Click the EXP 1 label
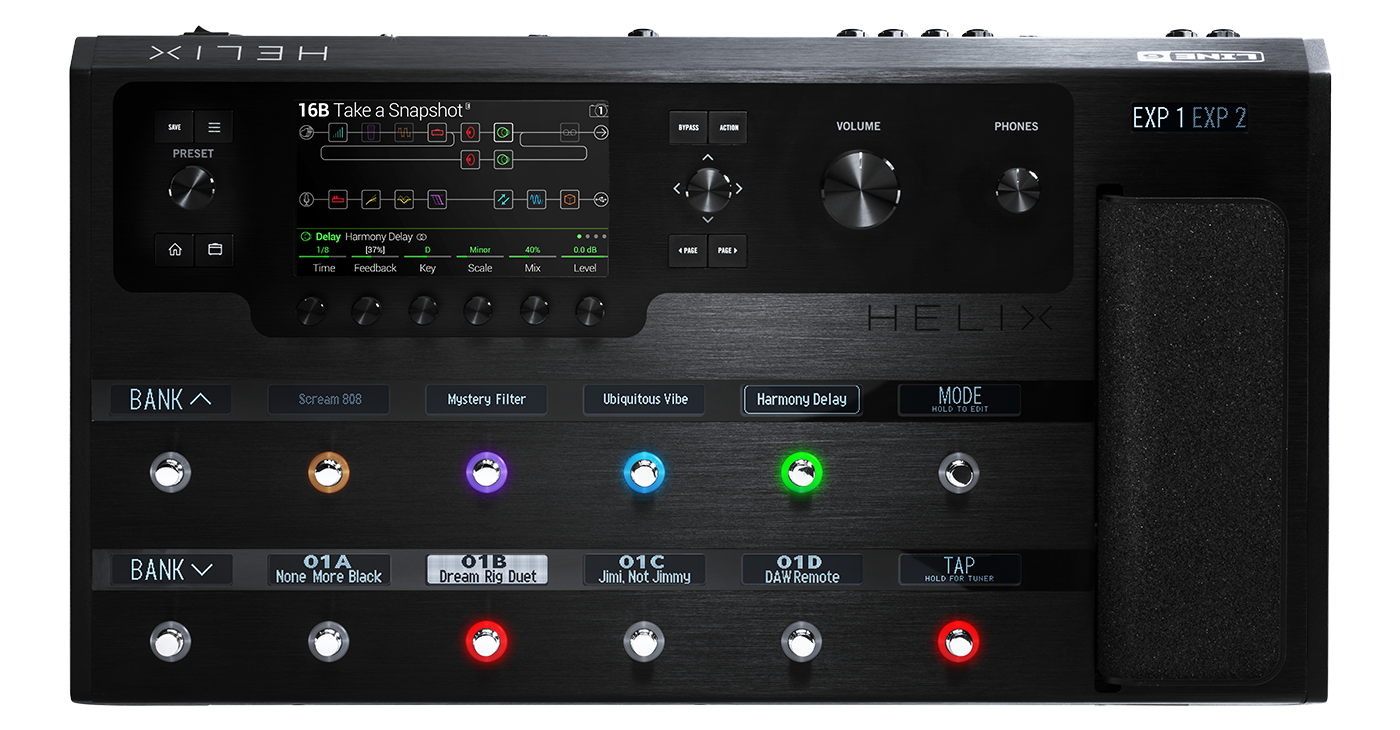1400x730 pixels. tap(1158, 118)
